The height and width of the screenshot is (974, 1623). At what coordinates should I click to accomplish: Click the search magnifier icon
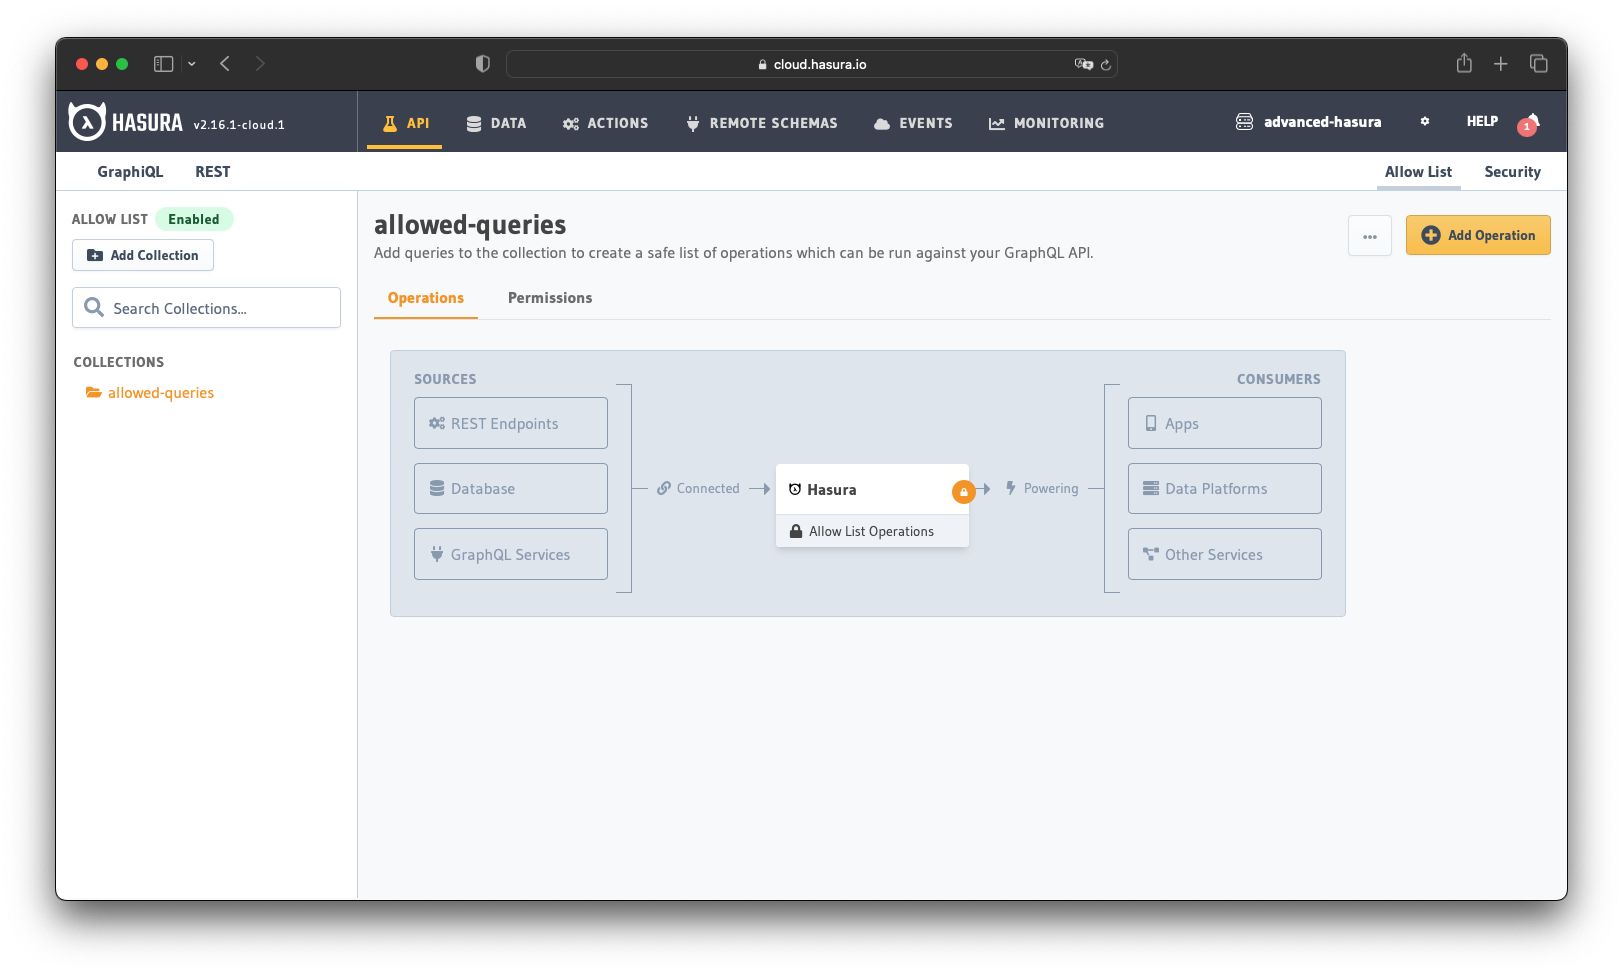point(94,307)
